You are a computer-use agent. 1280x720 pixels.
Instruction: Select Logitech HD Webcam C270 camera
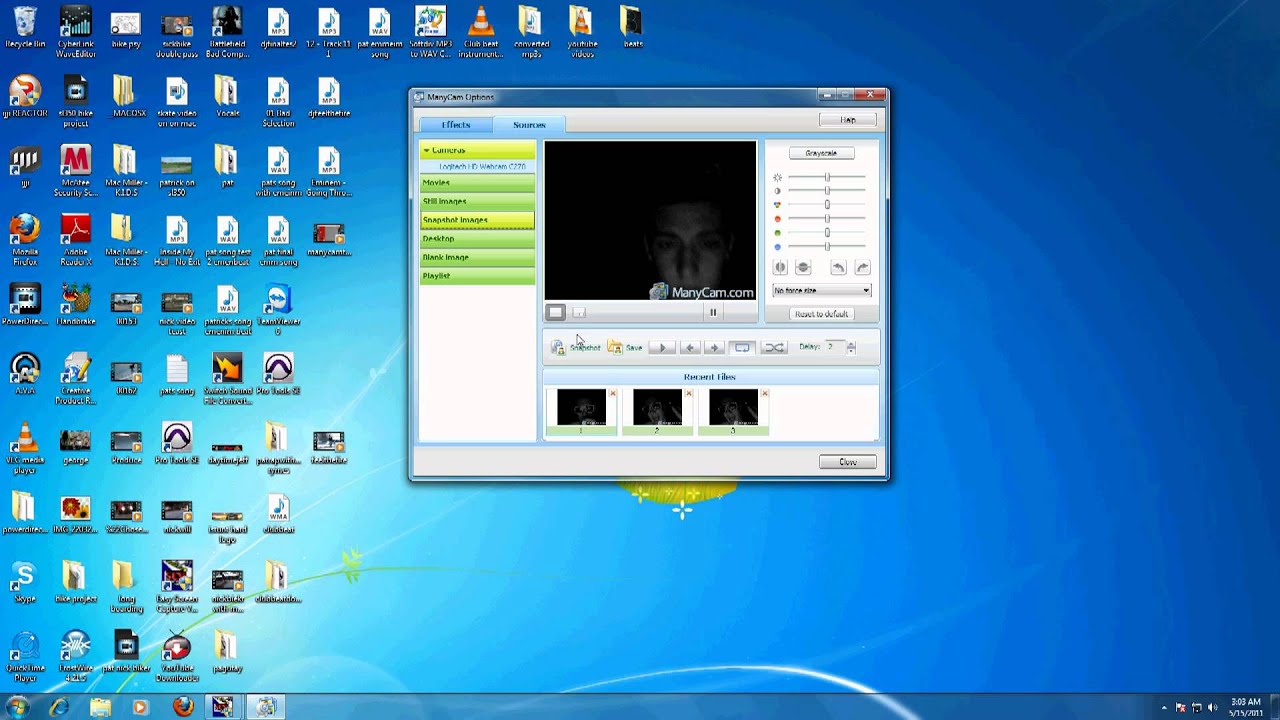(482, 167)
